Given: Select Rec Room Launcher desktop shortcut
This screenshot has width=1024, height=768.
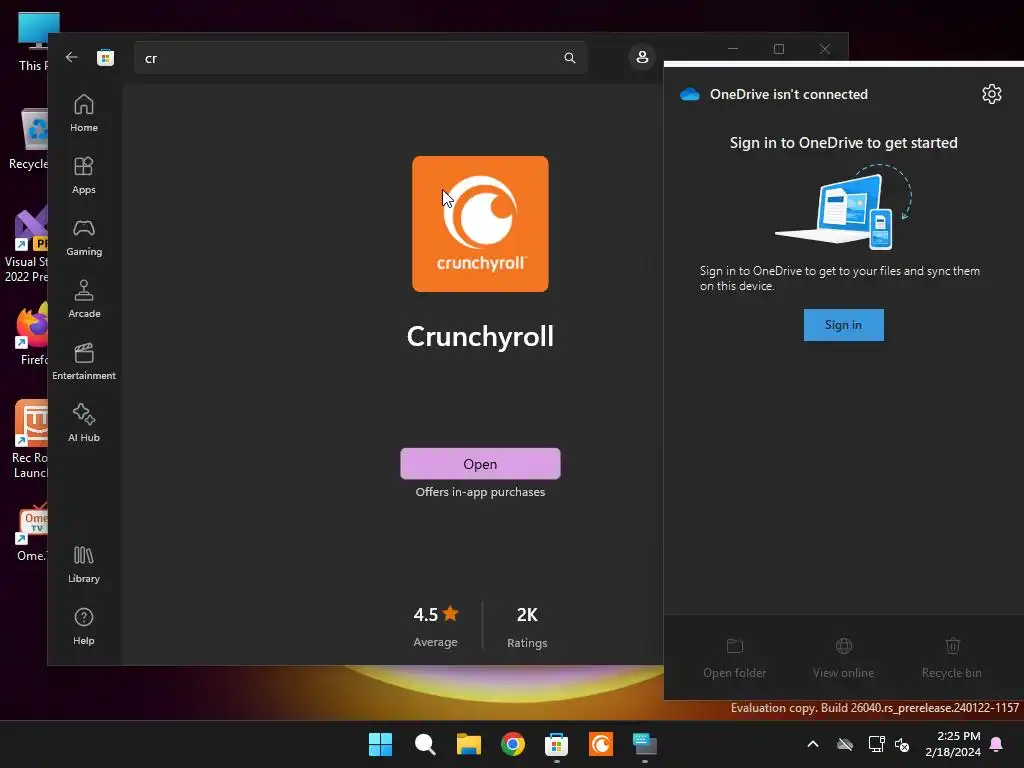Looking at the screenshot, I should coord(29,440).
